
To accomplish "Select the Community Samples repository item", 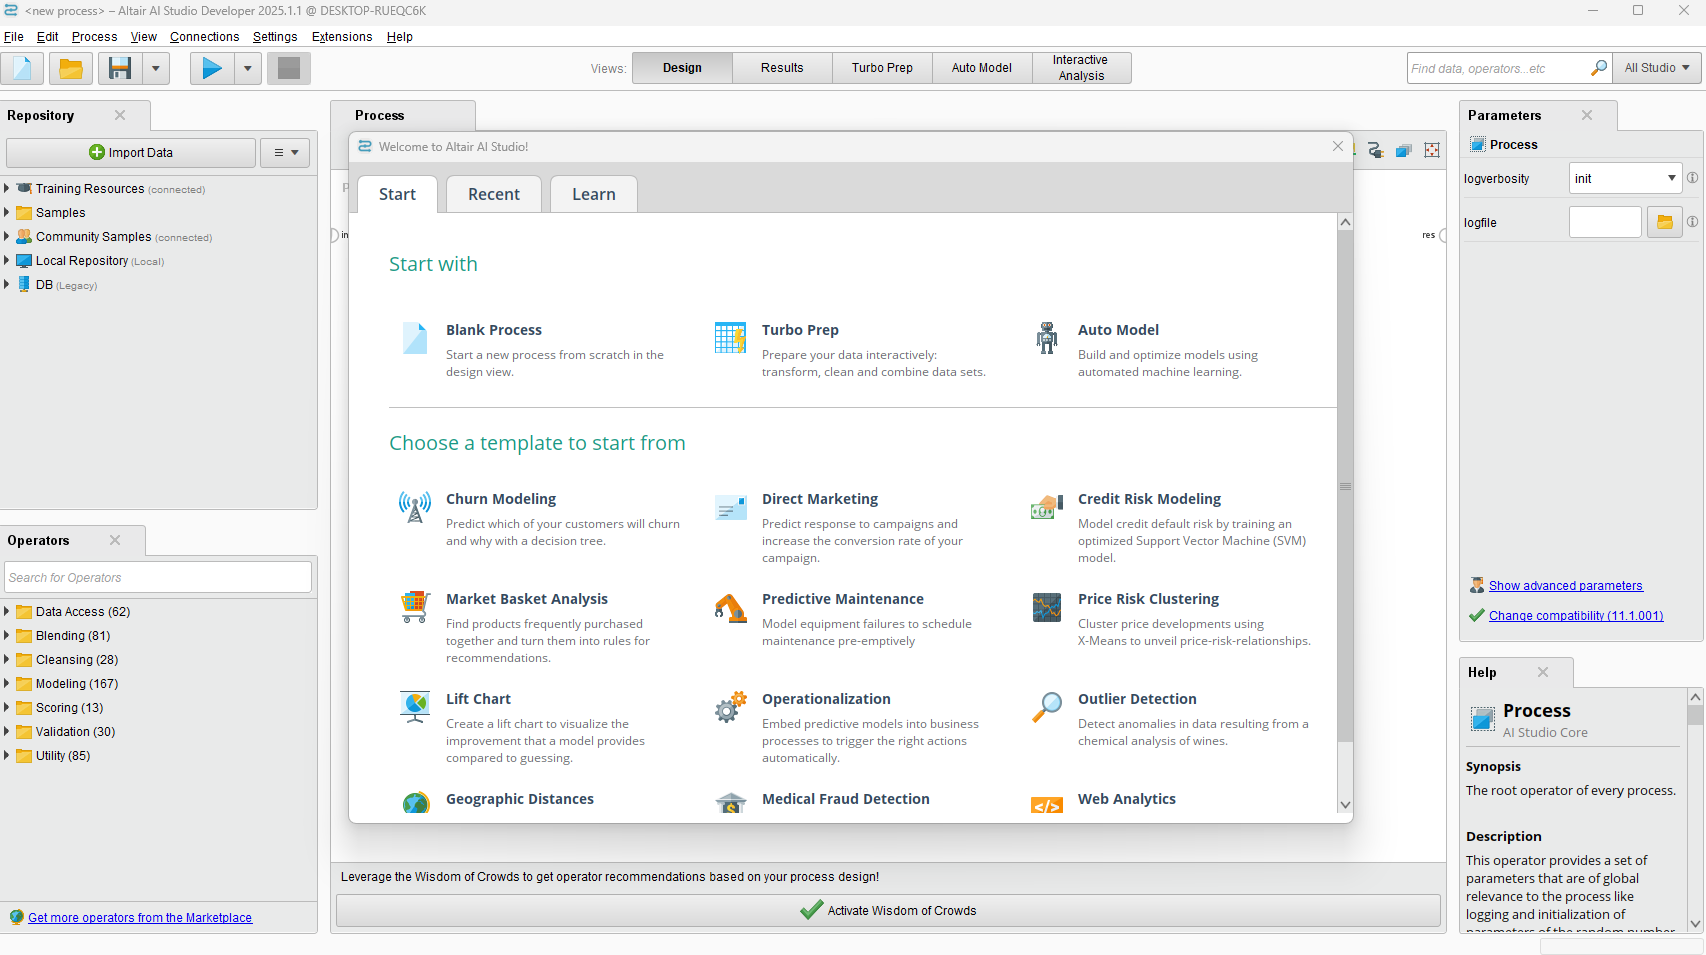I will [x=114, y=237].
